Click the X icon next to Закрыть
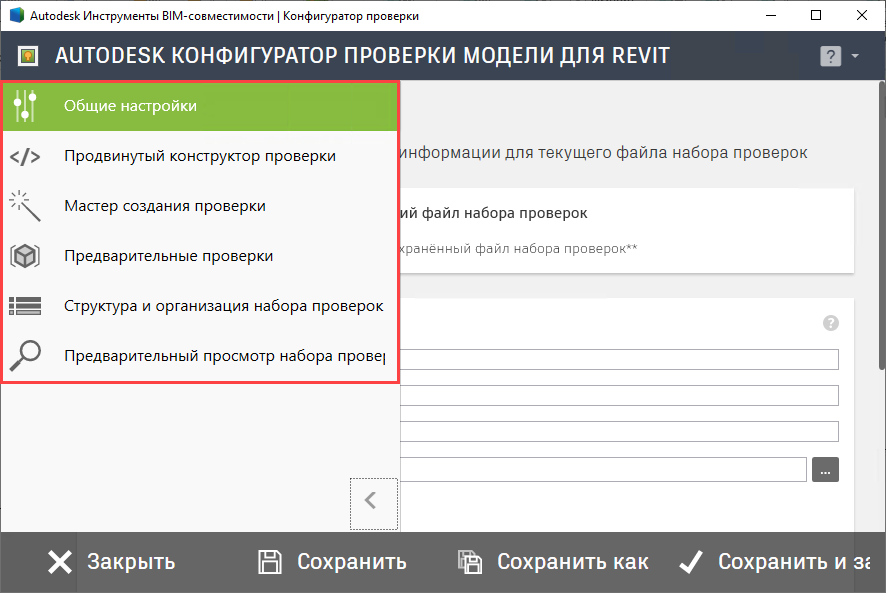Screen dimensions: 886x593 58,561
